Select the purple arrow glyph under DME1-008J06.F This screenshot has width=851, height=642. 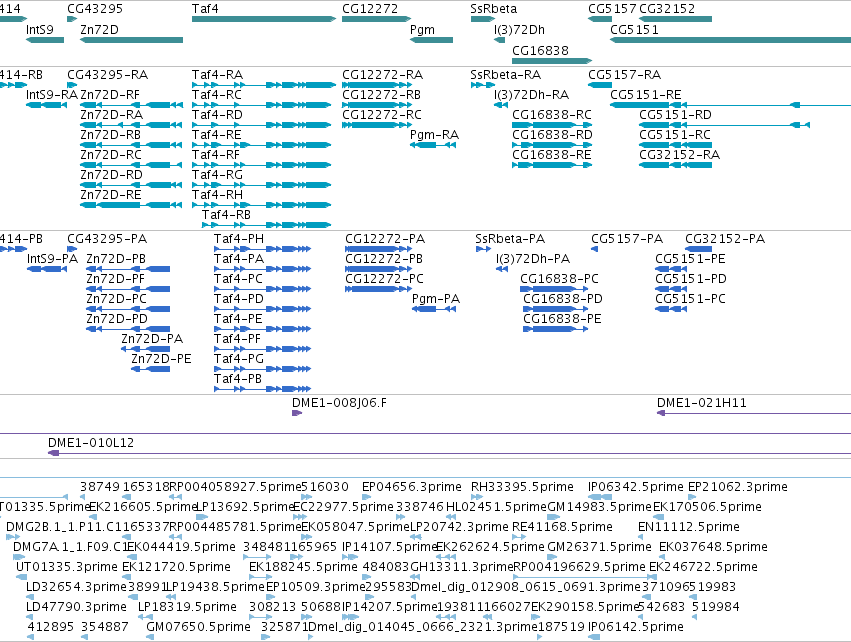(x=297, y=413)
